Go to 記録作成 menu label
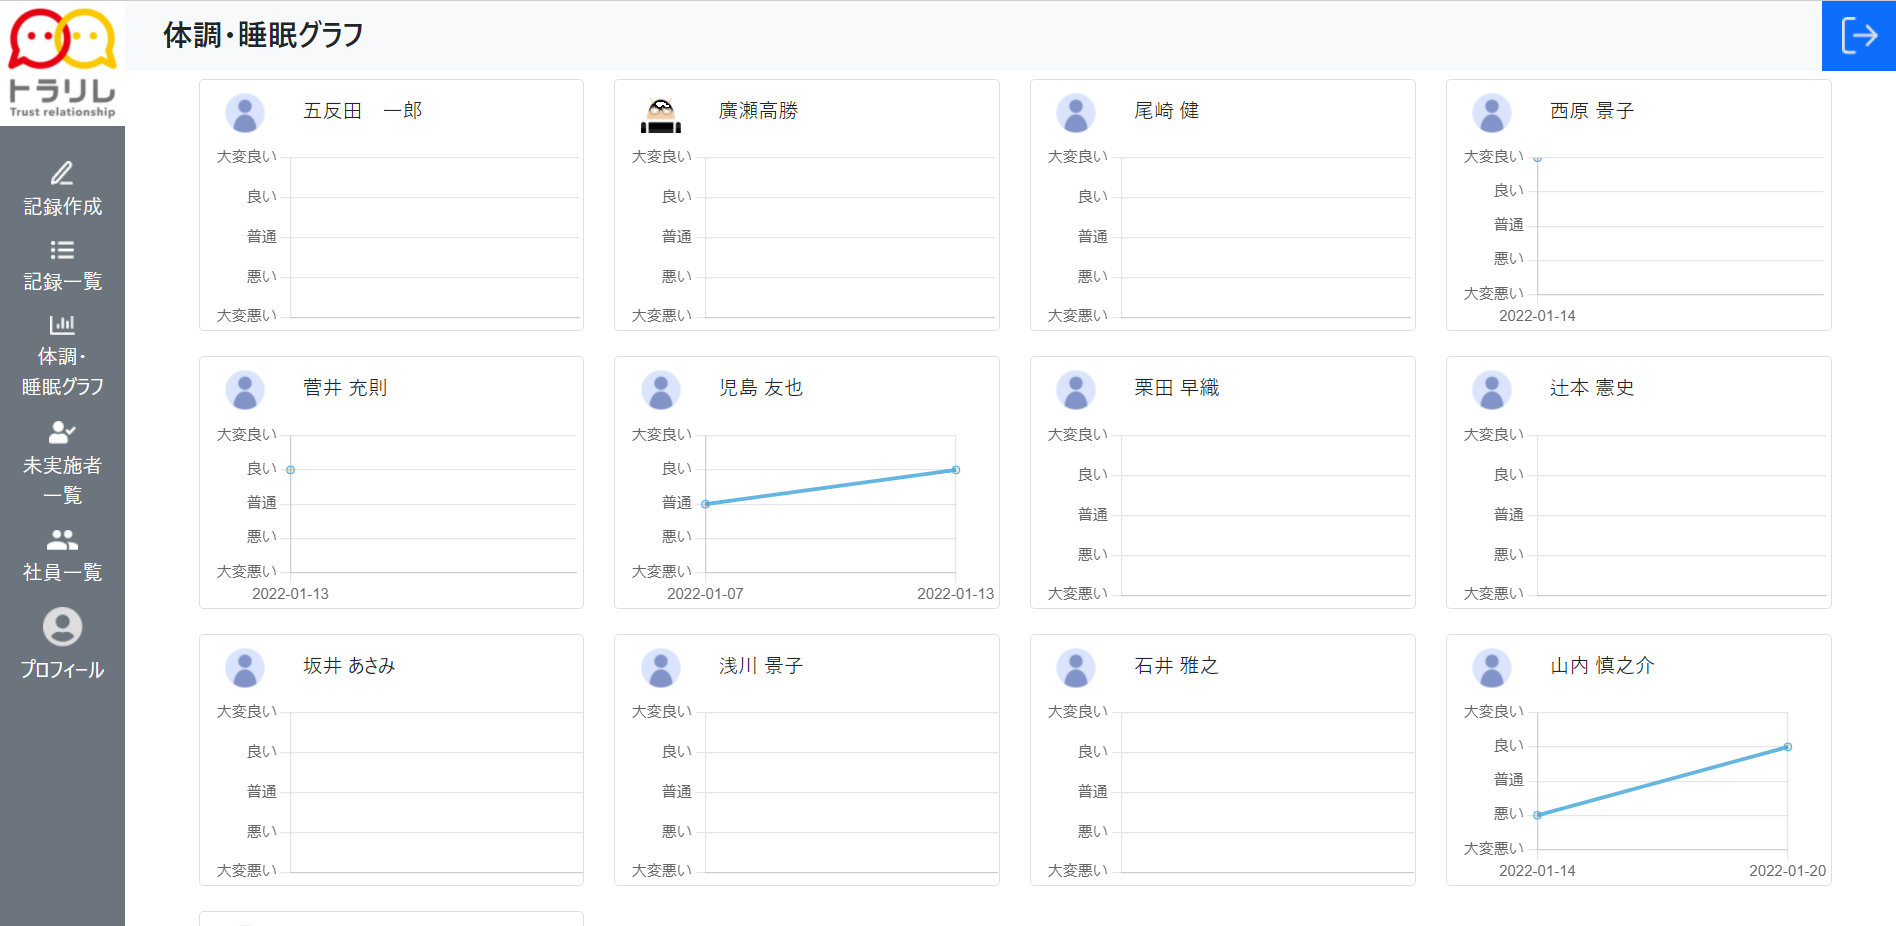1896x926 pixels. click(62, 206)
